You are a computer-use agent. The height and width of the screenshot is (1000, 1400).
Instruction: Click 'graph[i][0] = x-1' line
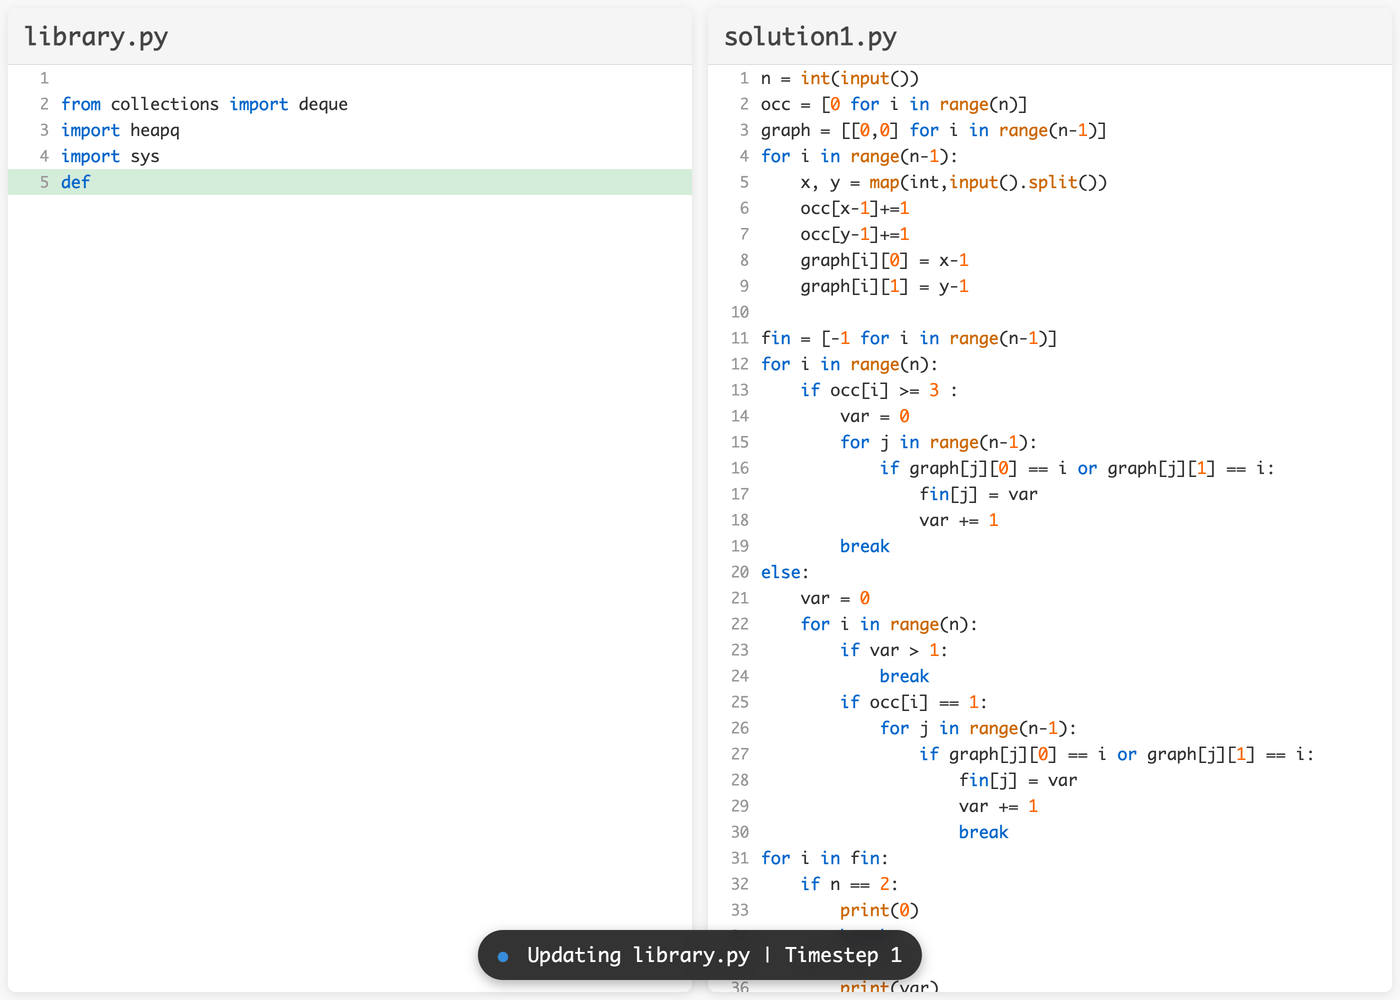[x=884, y=260]
